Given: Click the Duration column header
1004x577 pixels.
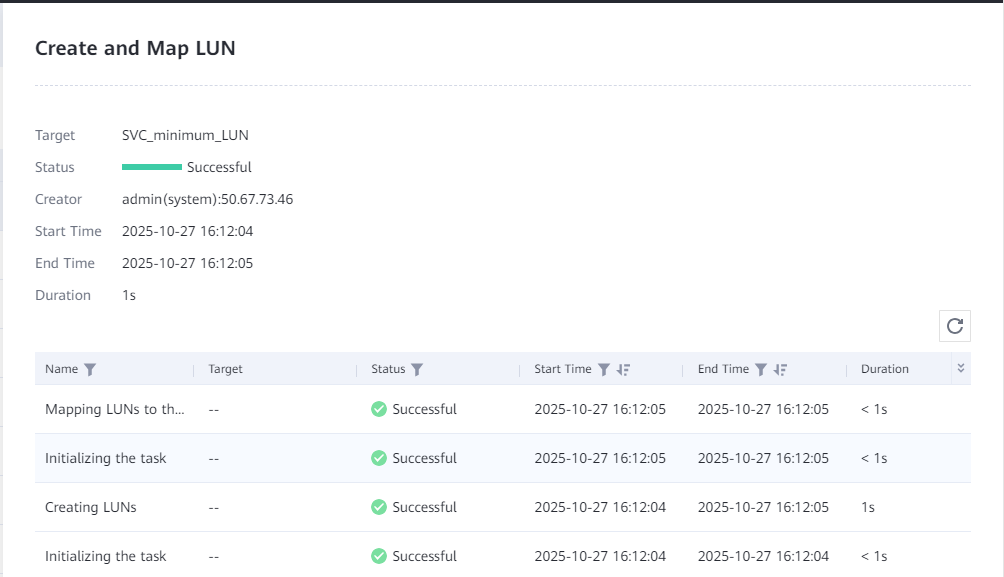Looking at the screenshot, I should tap(884, 369).
